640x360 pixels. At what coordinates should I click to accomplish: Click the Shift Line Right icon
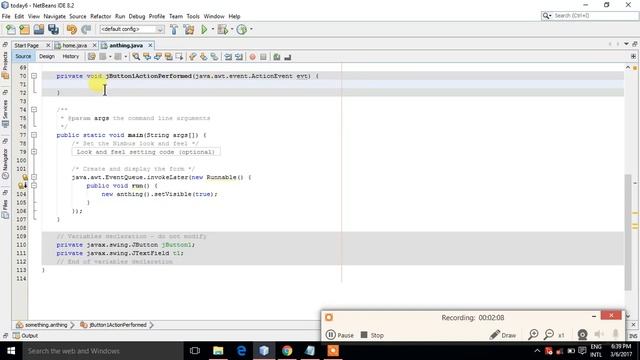239,57
